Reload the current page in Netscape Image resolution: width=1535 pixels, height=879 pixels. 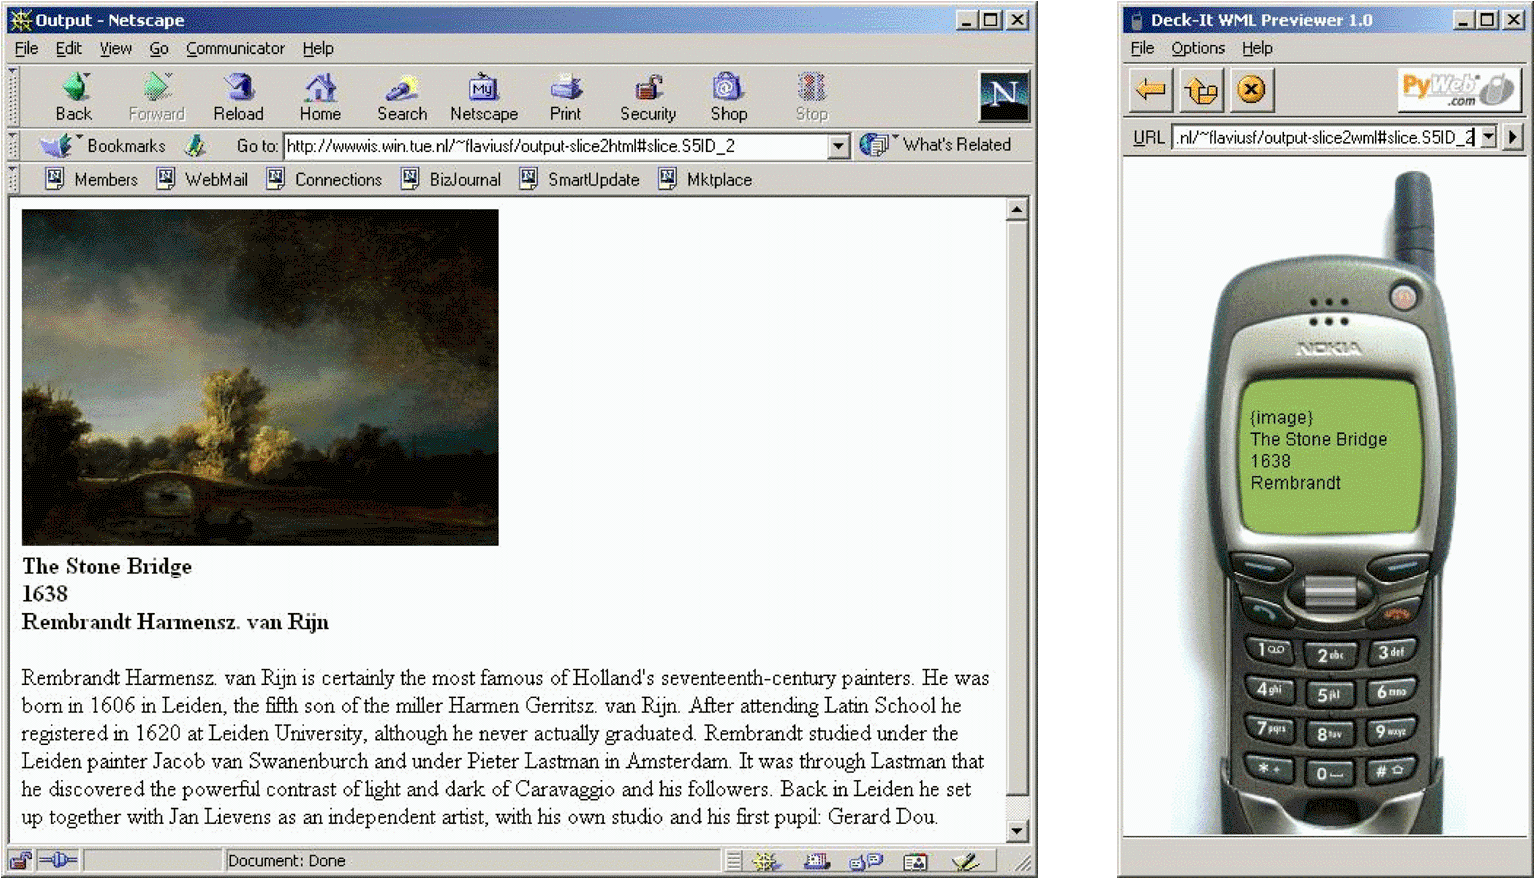[x=238, y=97]
